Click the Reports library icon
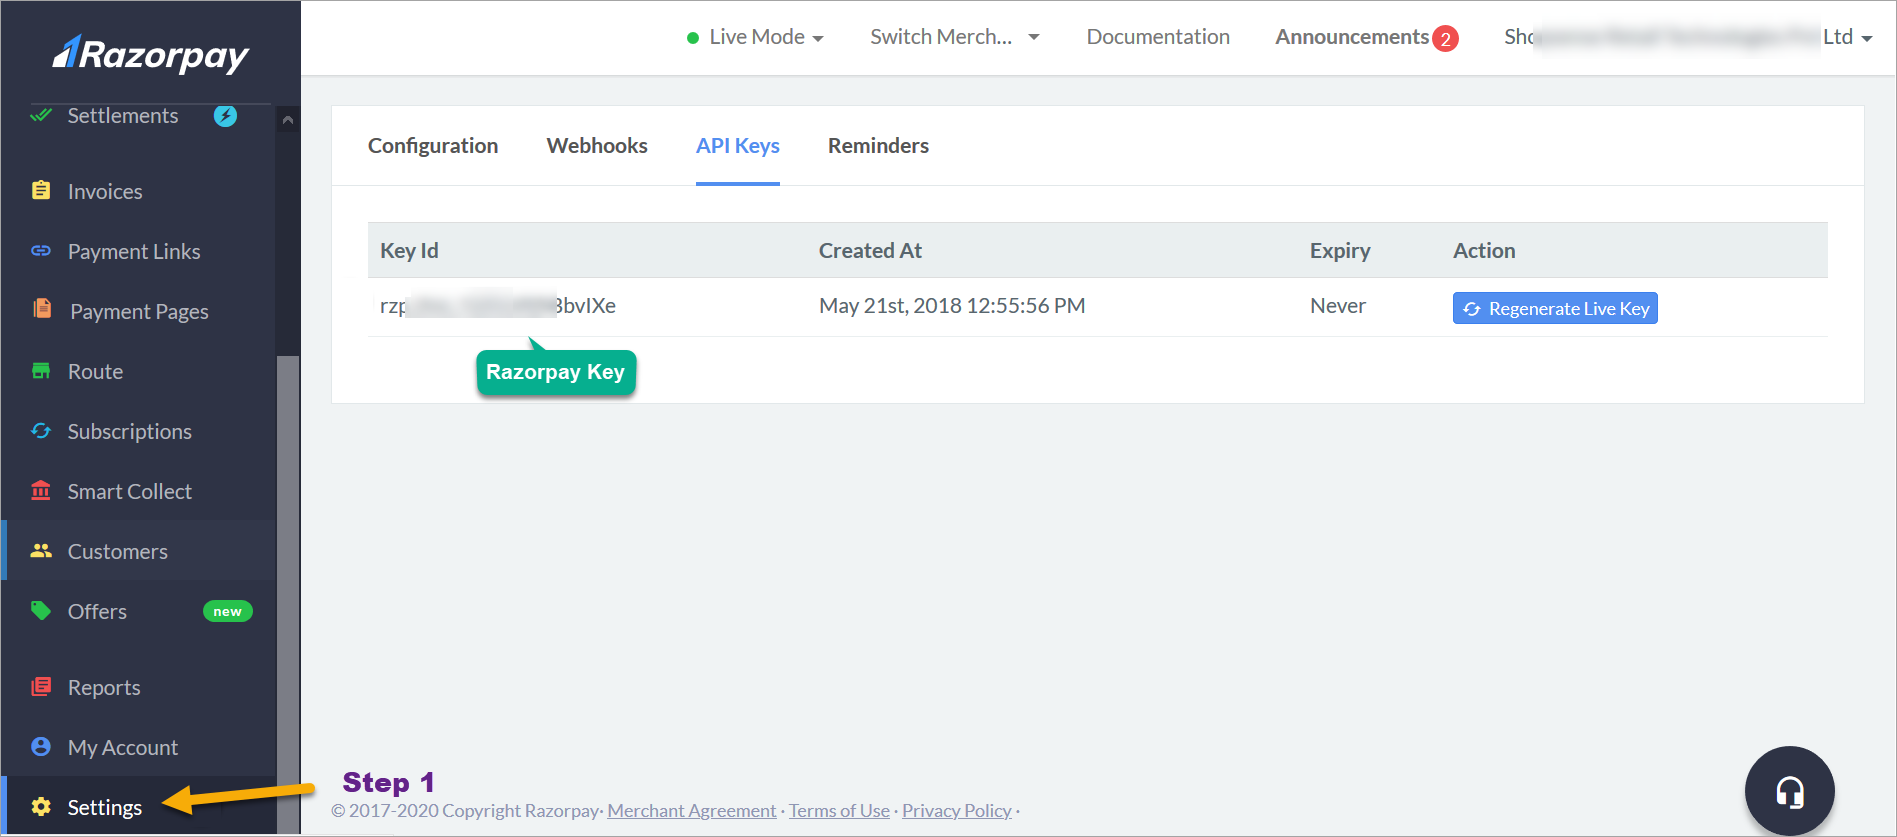Image resolution: width=1897 pixels, height=837 pixels. [x=41, y=686]
